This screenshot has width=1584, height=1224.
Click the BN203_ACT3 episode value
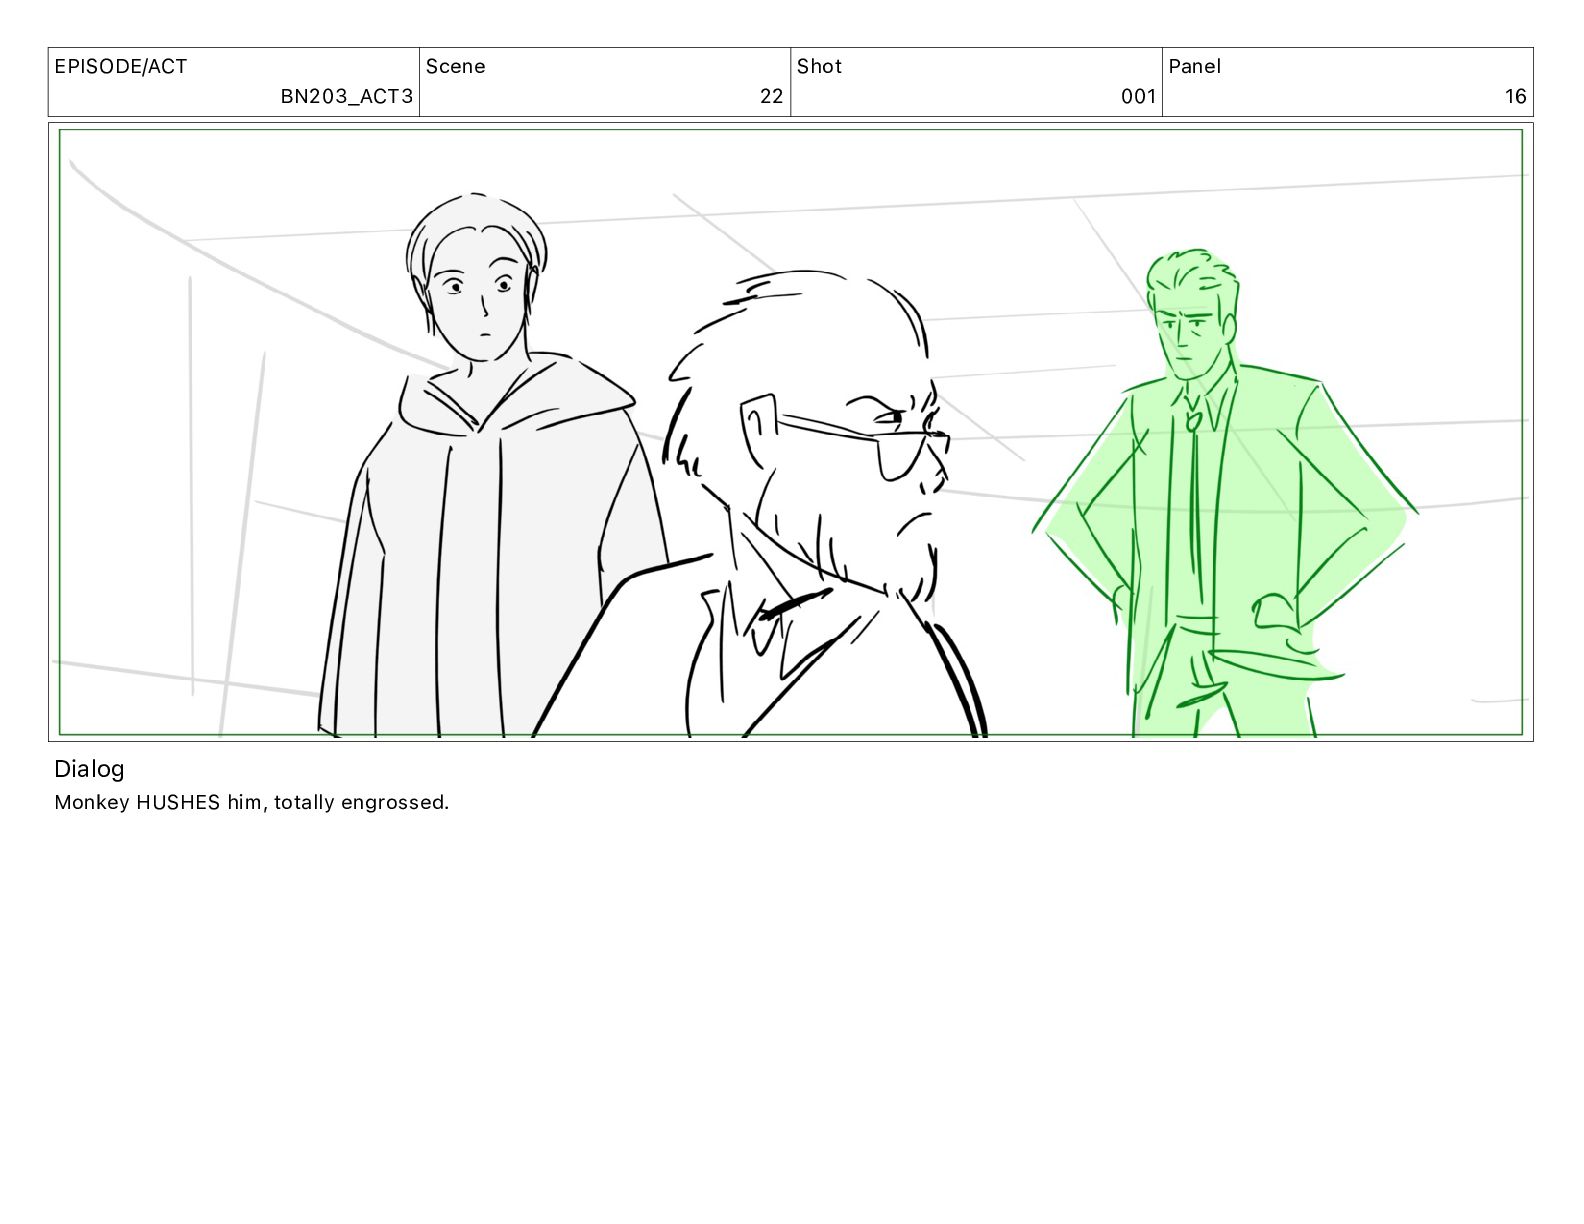(346, 97)
